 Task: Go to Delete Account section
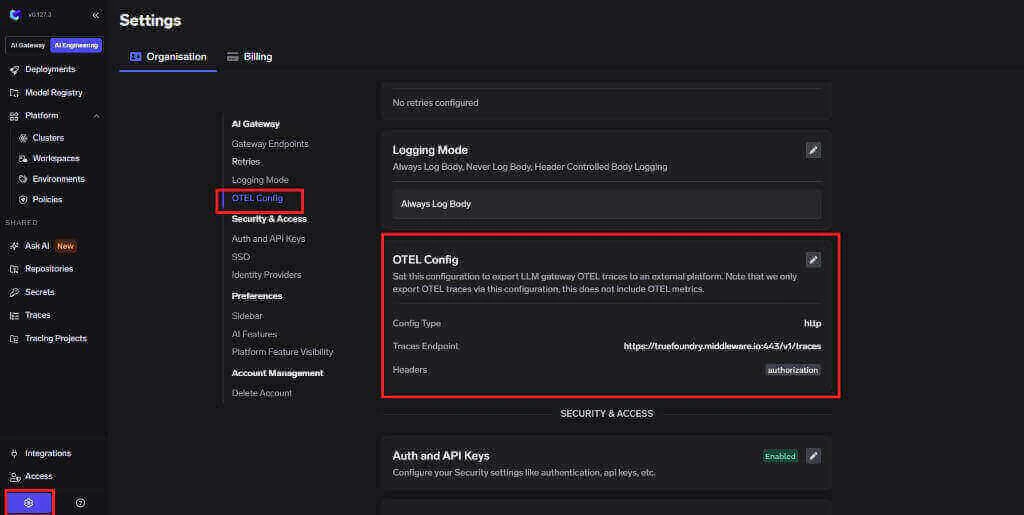point(262,393)
